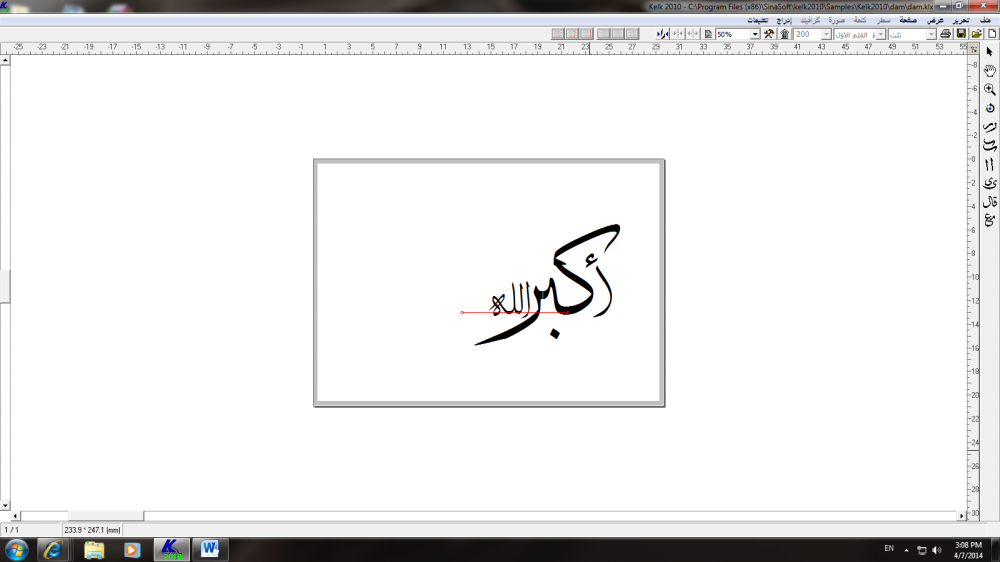Select the hand pan tool
The width and height of the screenshot is (1000, 562).
pyautogui.click(x=989, y=70)
